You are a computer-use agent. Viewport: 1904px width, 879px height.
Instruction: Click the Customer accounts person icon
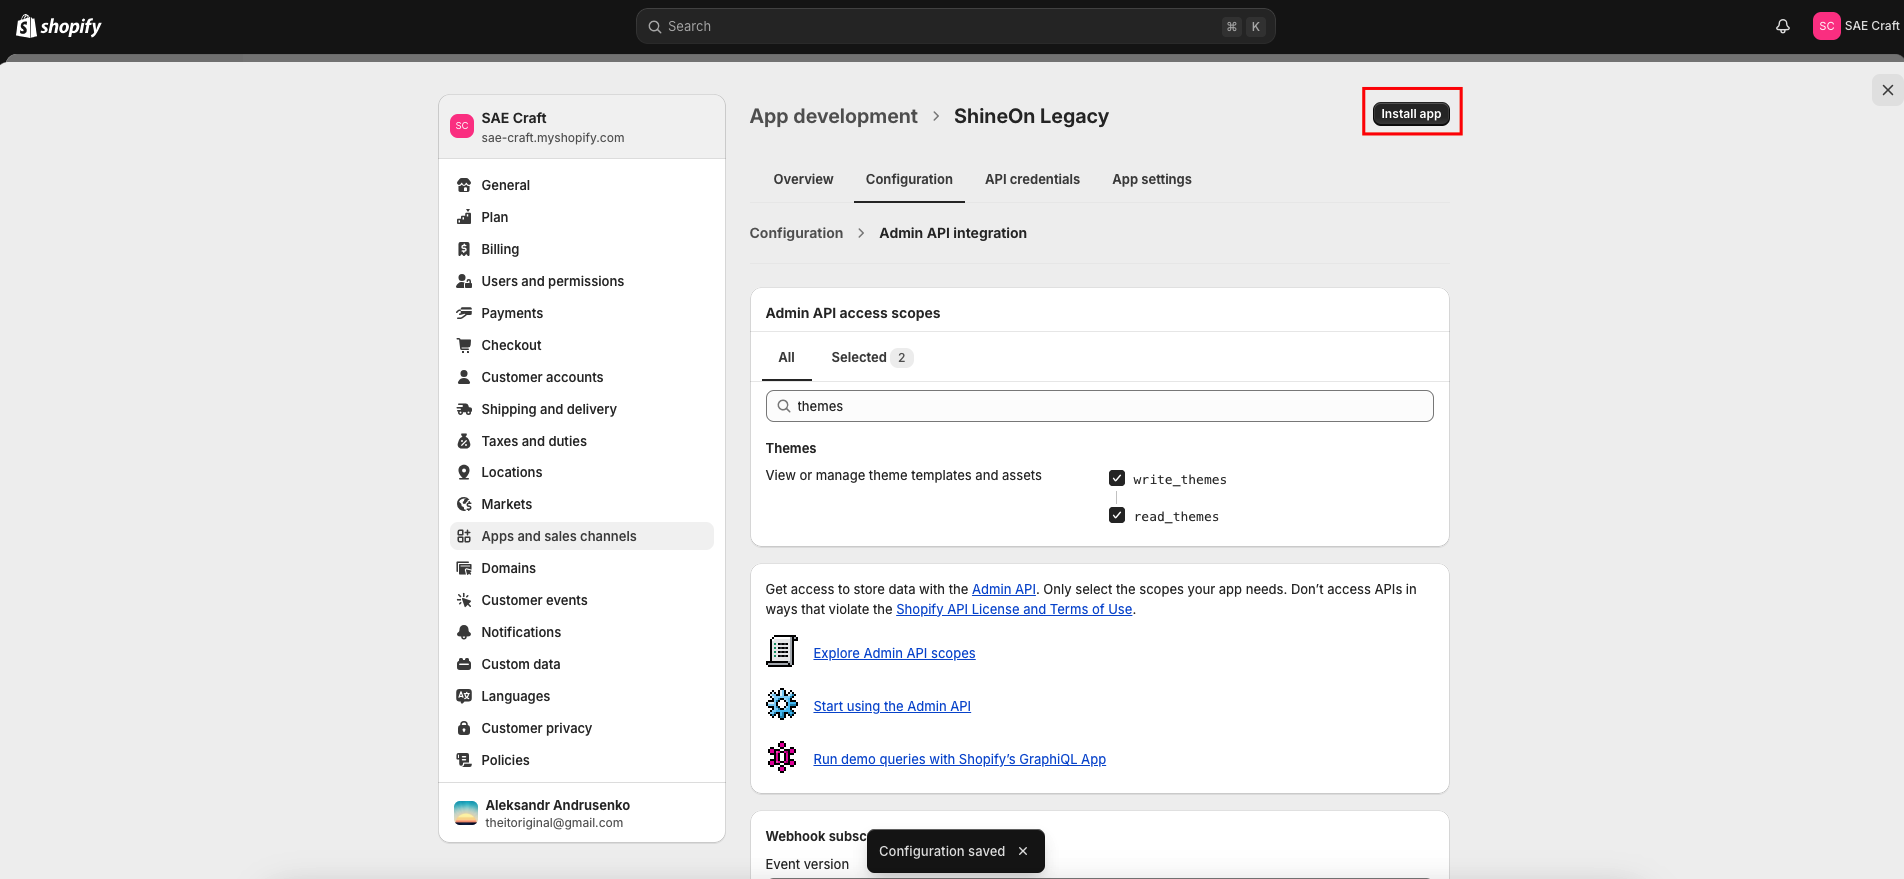464,377
